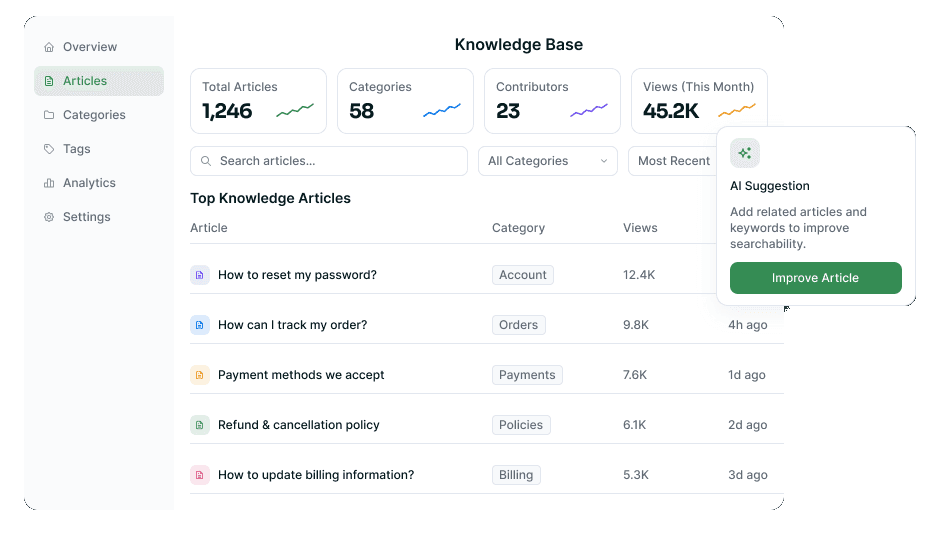The image size is (940, 542).
Task: Click the Total Articles green trend sparkline
Action: pos(295,110)
